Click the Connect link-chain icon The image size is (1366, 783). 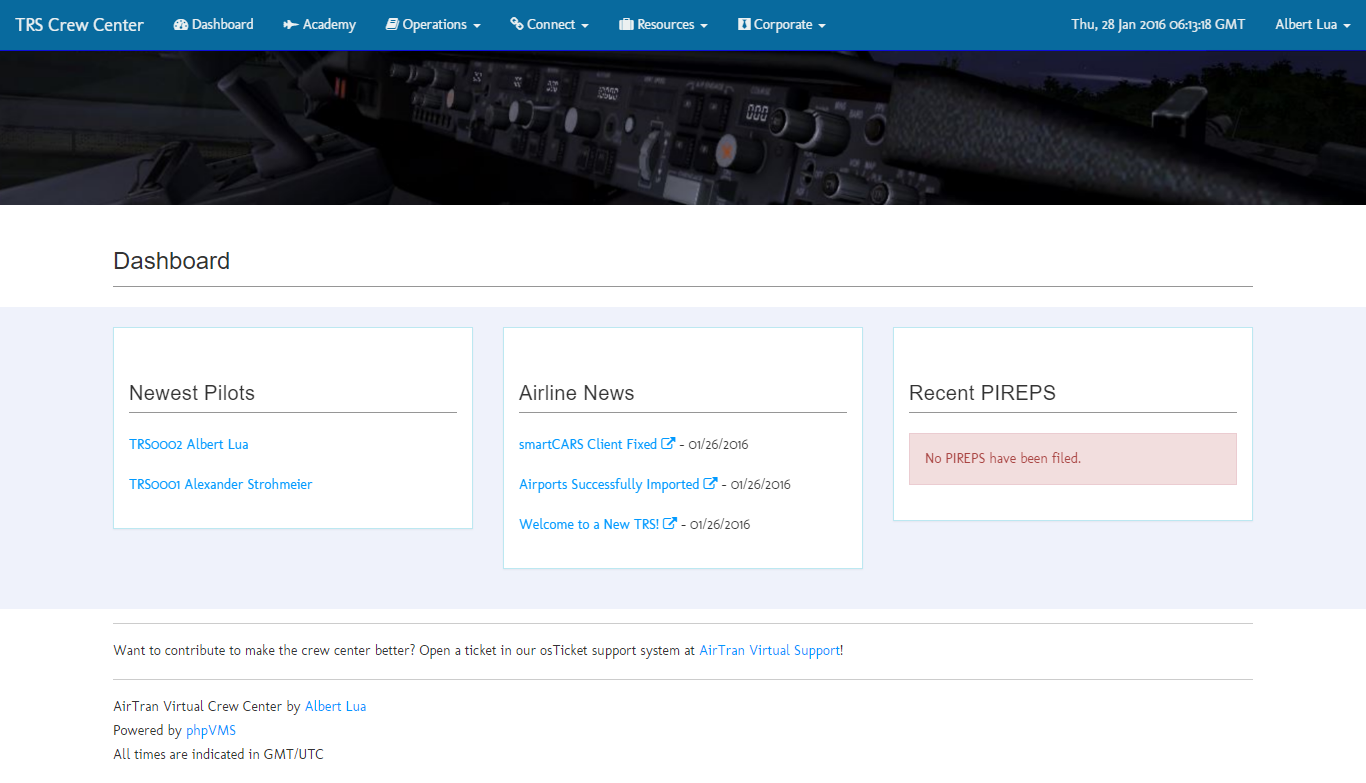click(x=517, y=24)
